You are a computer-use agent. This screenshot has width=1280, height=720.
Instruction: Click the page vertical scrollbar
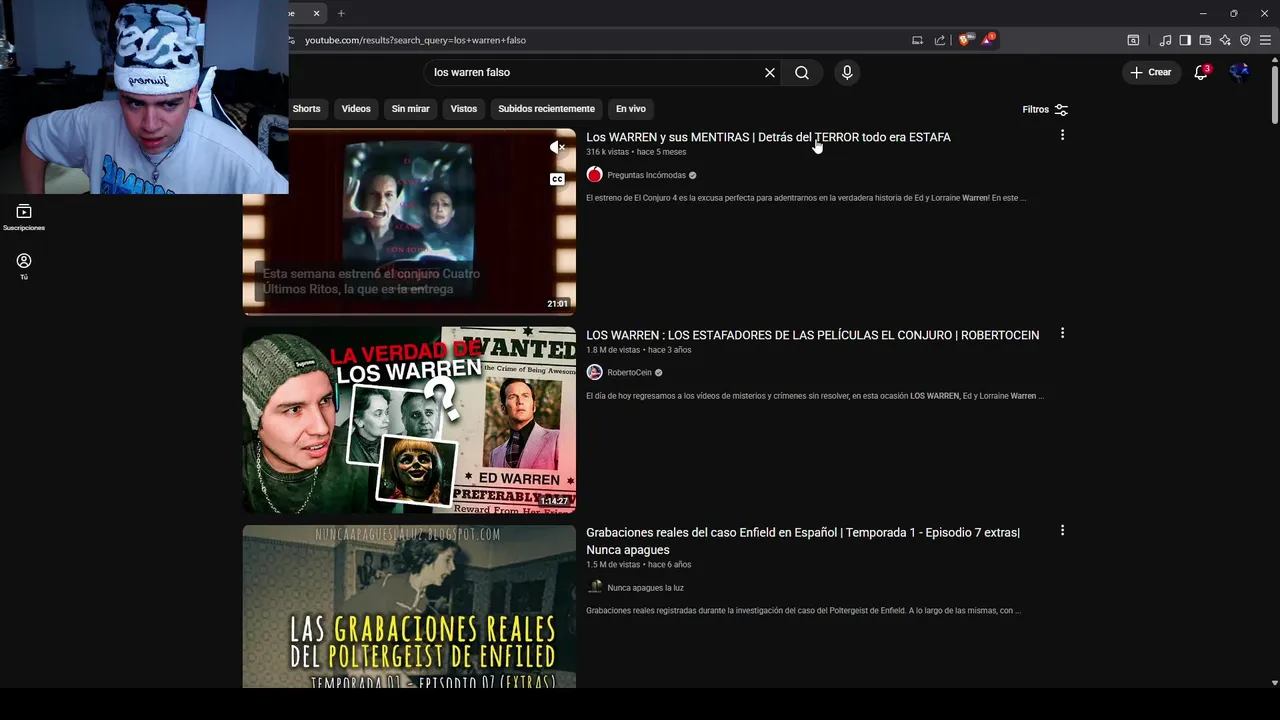(x=1274, y=95)
